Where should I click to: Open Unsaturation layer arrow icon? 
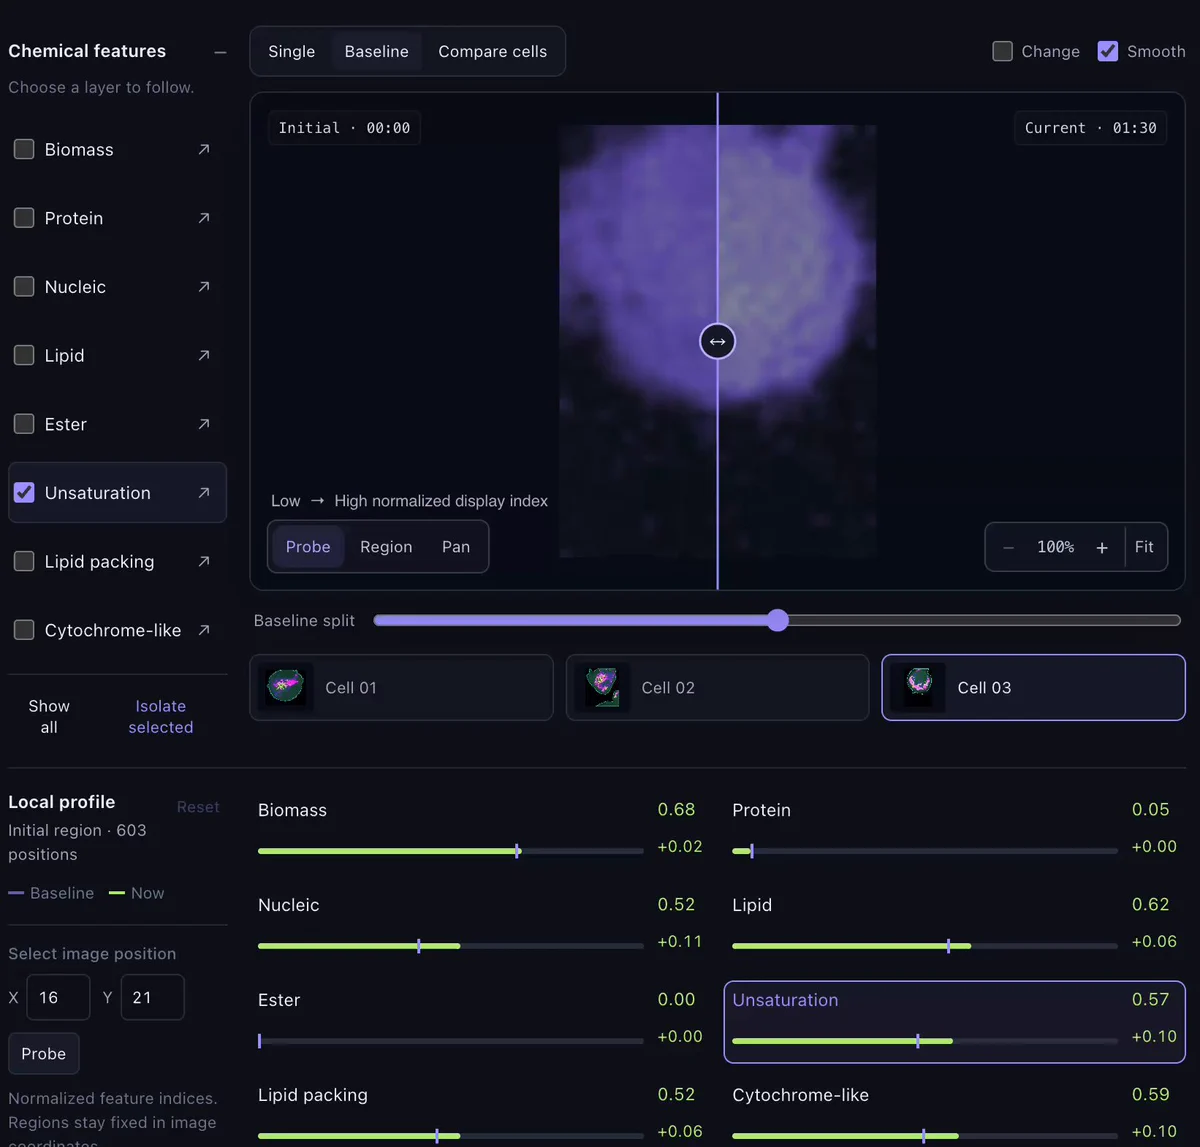(x=204, y=493)
